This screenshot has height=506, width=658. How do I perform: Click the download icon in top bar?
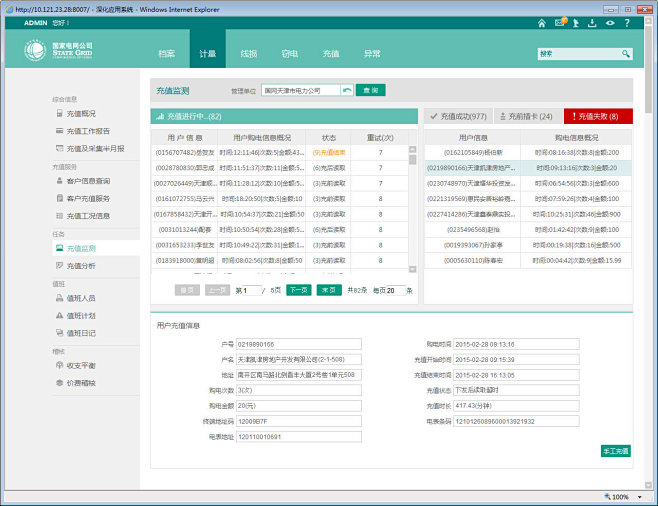[x=592, y=23]
